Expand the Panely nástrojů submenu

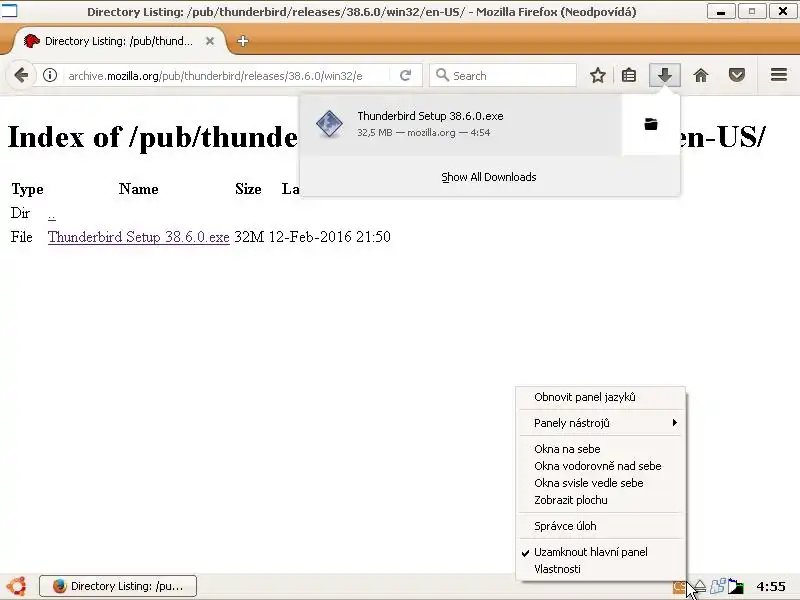click(x=601, y=423)
